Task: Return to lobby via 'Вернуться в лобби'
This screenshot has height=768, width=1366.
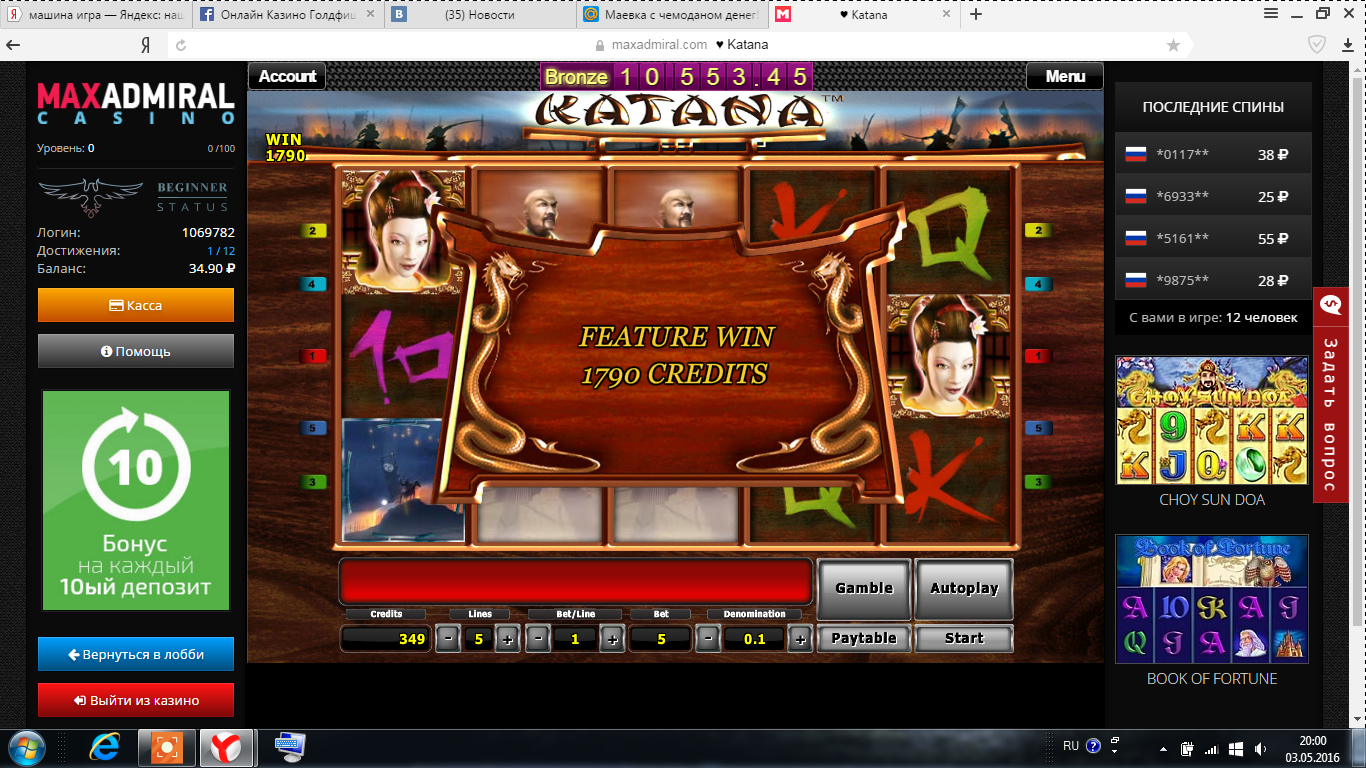Action: (x=136, y=654)
